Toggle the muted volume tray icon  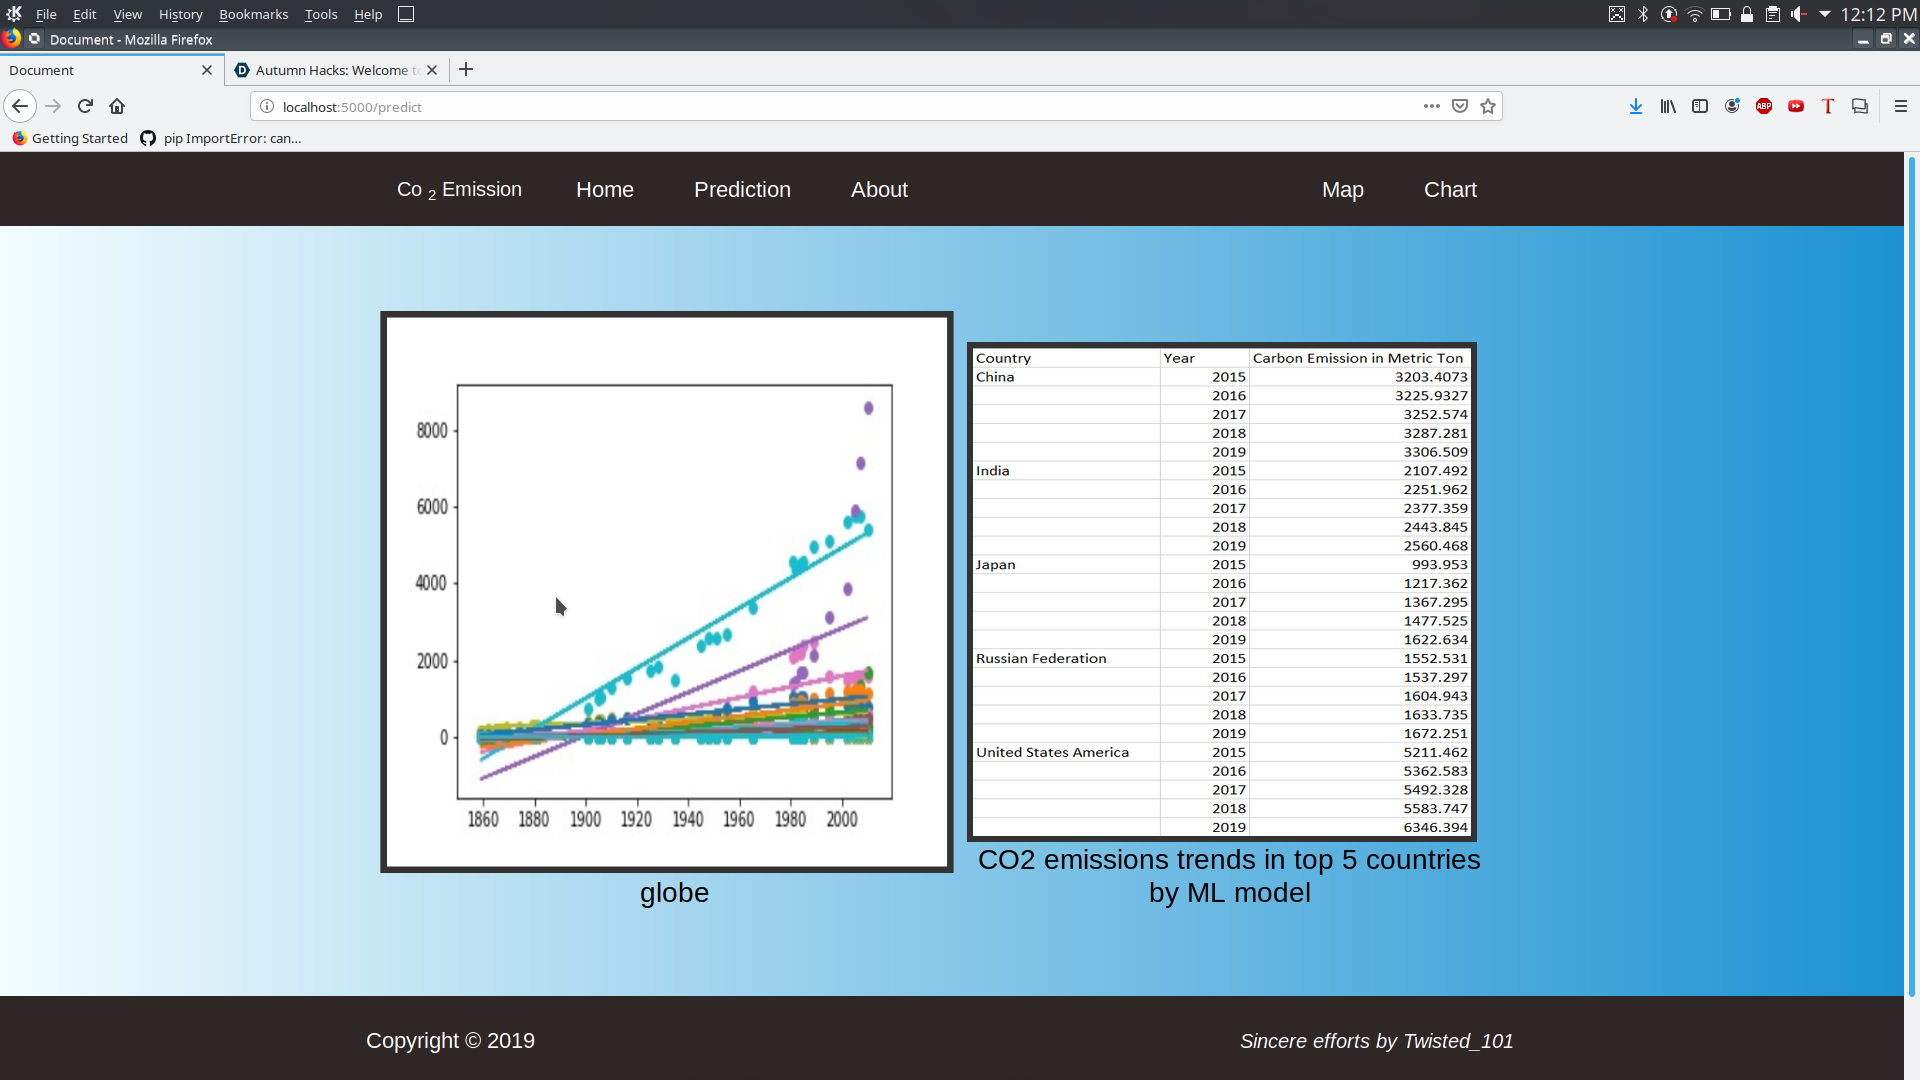[1798, 14]
